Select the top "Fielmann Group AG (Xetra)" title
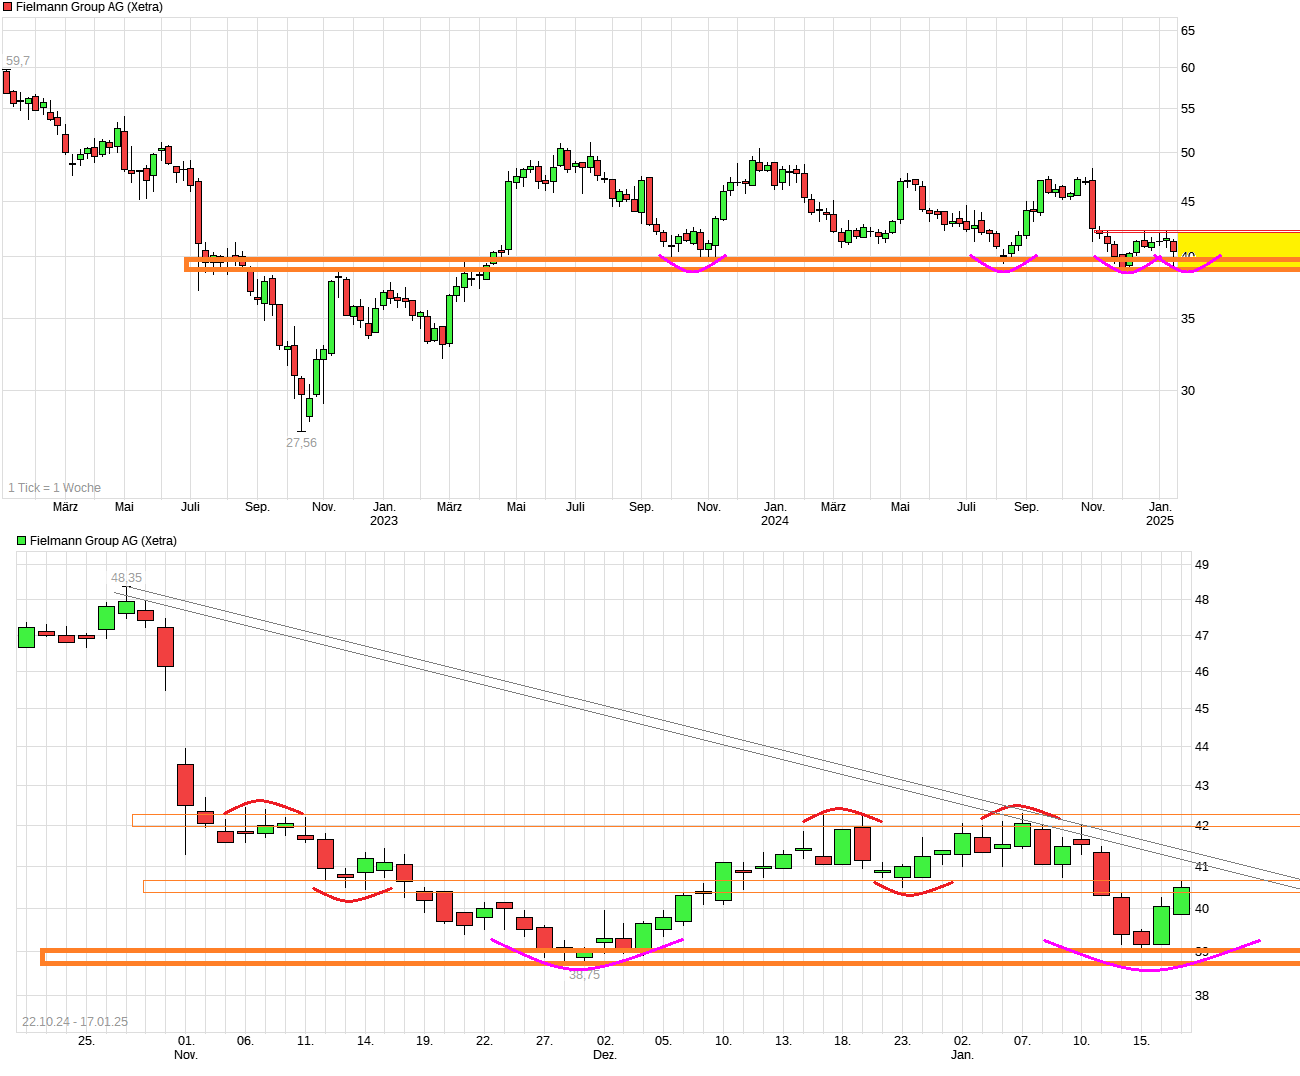 tap(83, 8)
